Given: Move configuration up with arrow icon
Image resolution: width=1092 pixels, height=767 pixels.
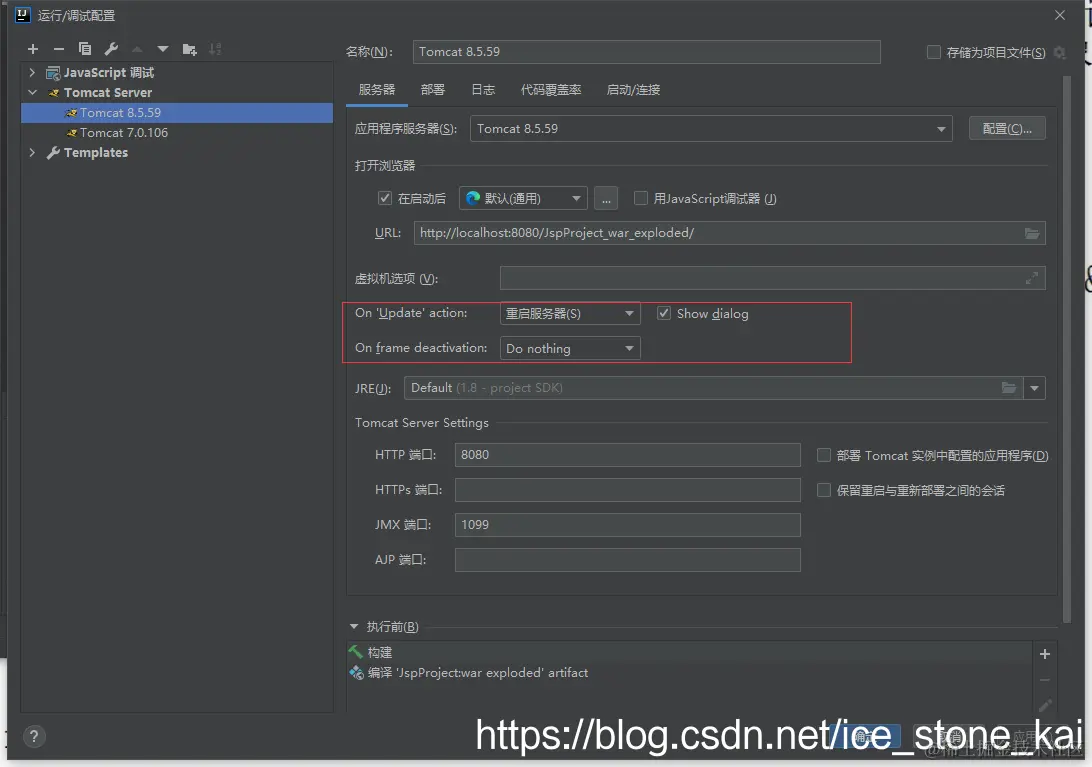Looking at the screenshot, I should click(x=137, y=49).
